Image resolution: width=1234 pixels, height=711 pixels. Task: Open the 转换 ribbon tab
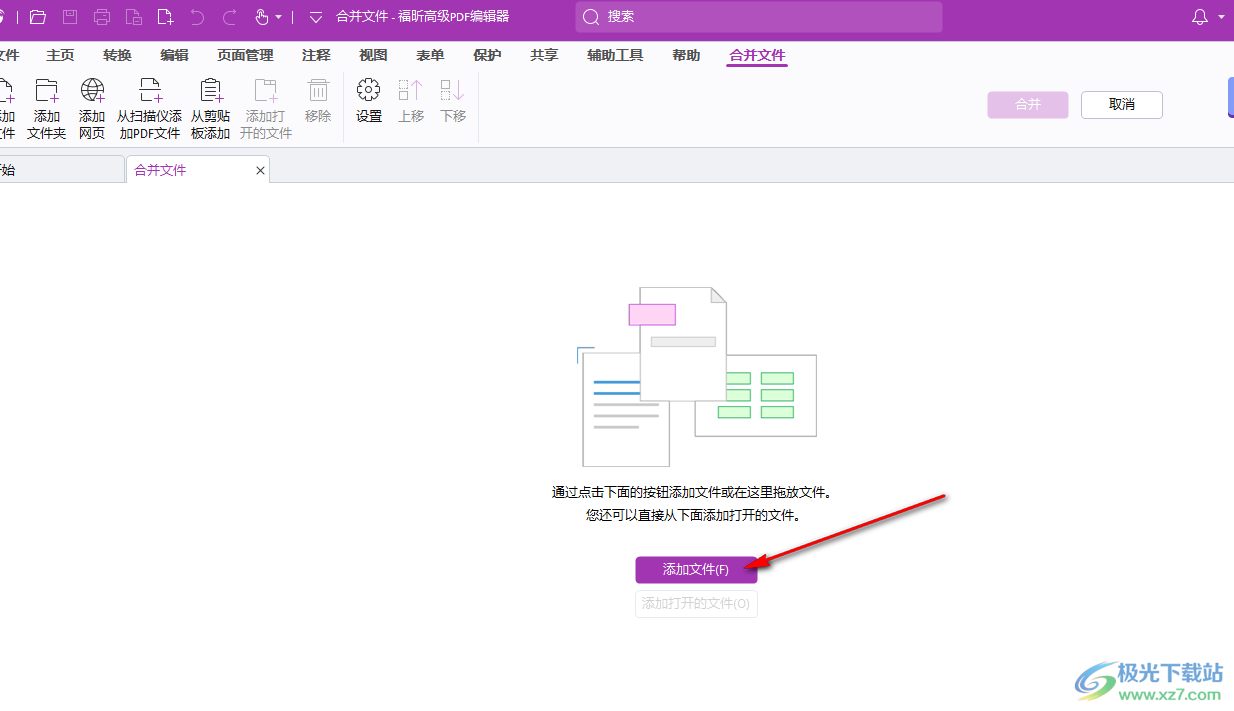point(117,56)
